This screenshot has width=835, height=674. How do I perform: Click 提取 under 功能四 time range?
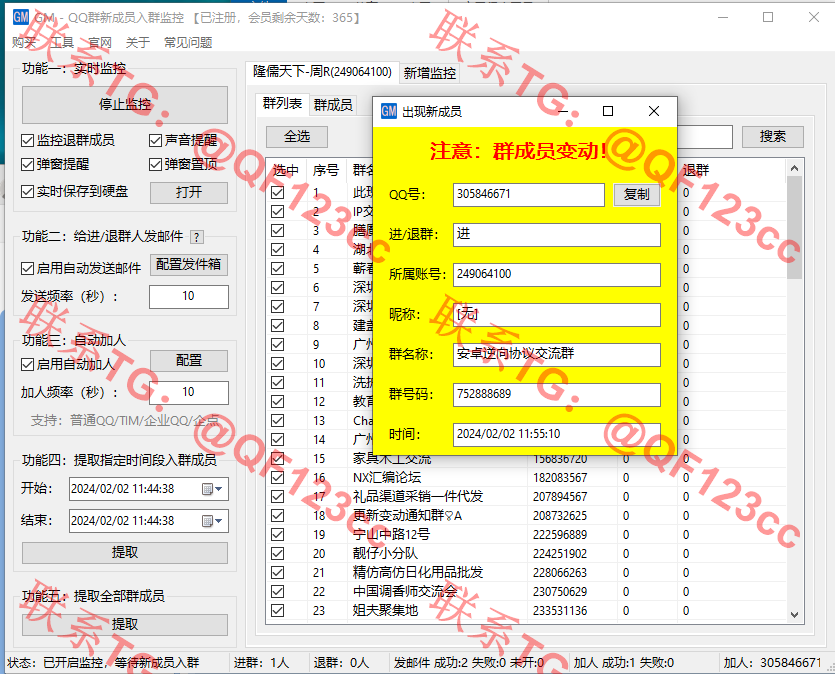pos(125,553)
